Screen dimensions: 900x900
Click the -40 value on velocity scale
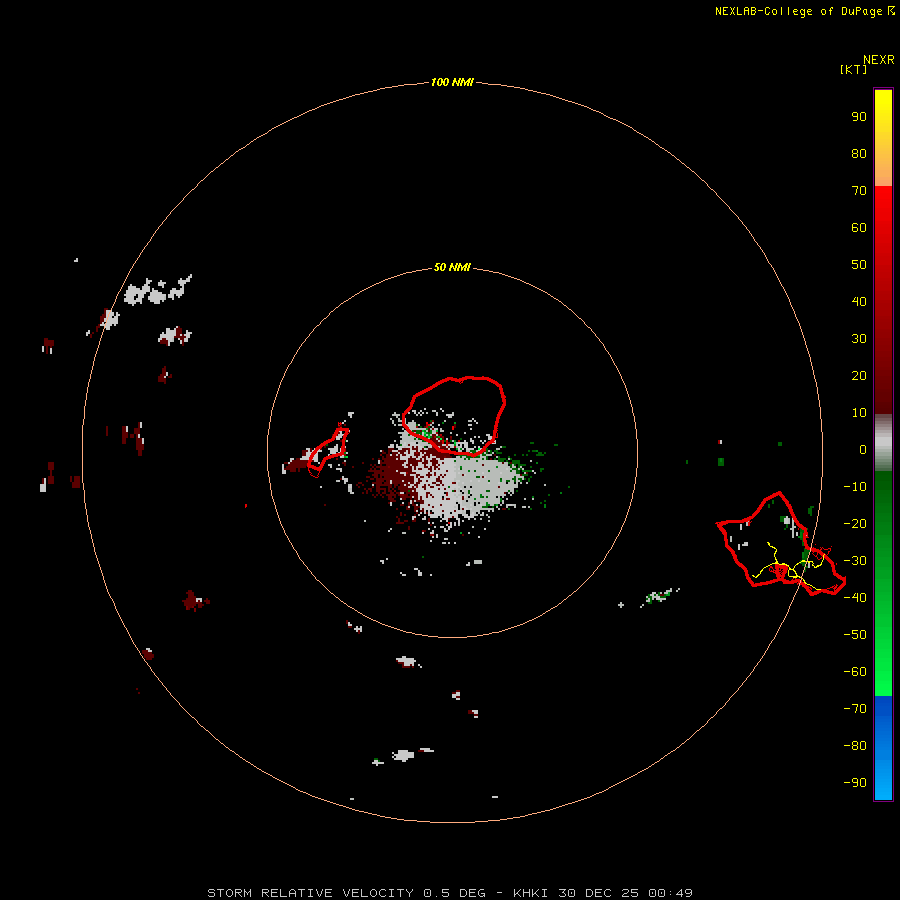855,598
